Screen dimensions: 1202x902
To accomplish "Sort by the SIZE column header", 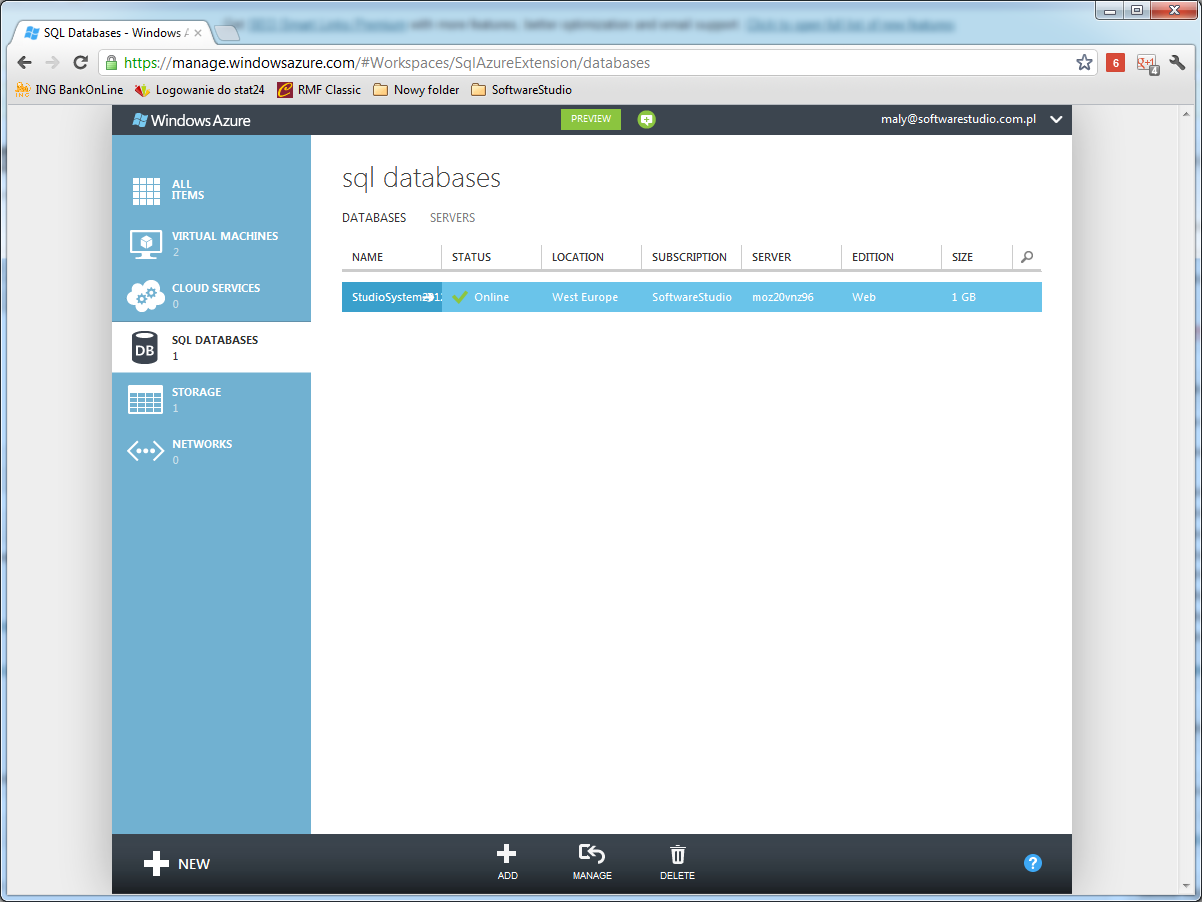I will 963,257.
